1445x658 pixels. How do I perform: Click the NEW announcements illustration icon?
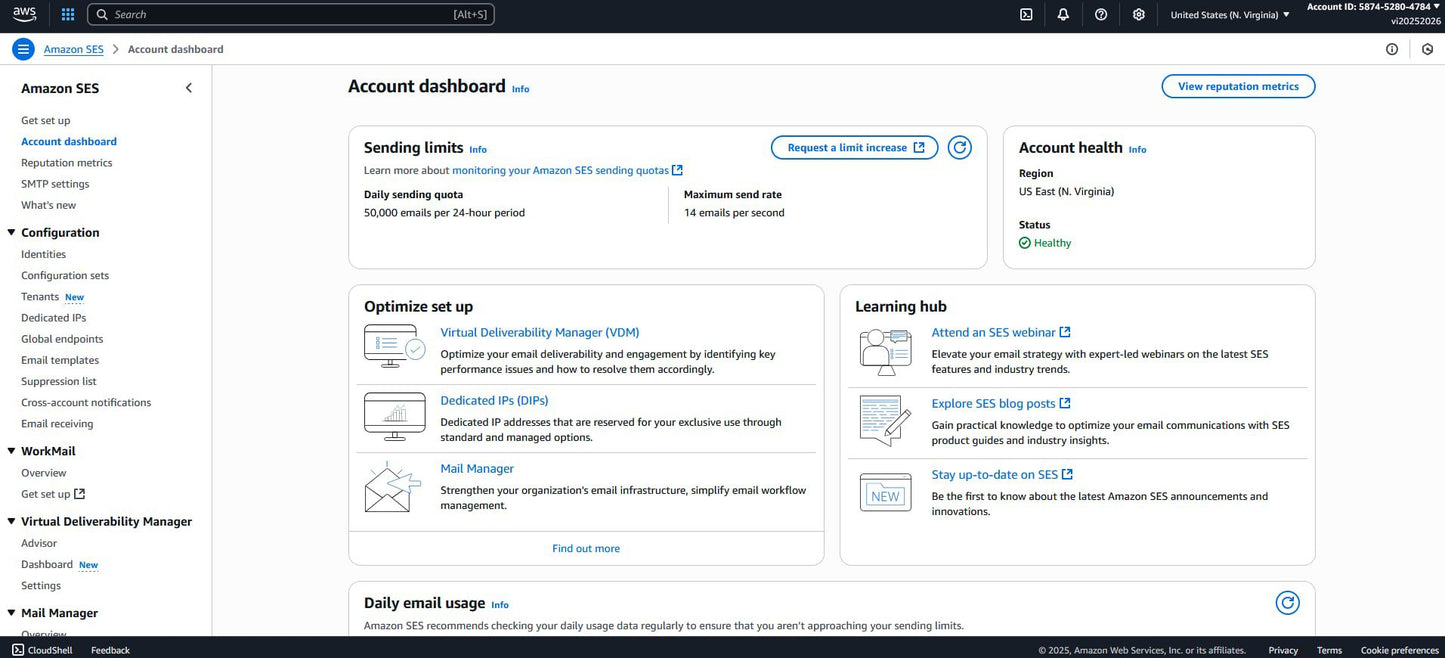pyautogui.click(x=885, y=492)
